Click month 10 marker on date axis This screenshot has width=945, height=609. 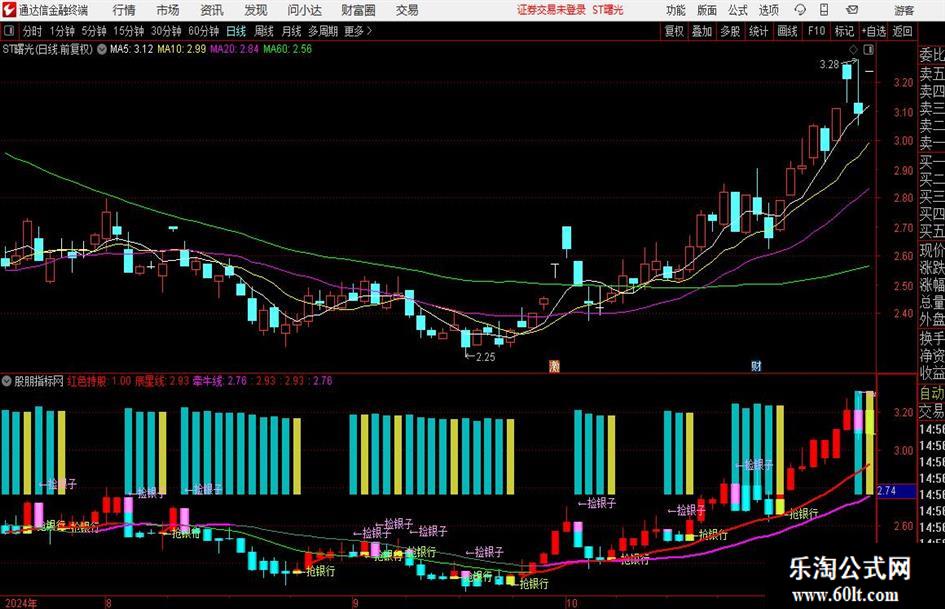[x=571, y=603]
